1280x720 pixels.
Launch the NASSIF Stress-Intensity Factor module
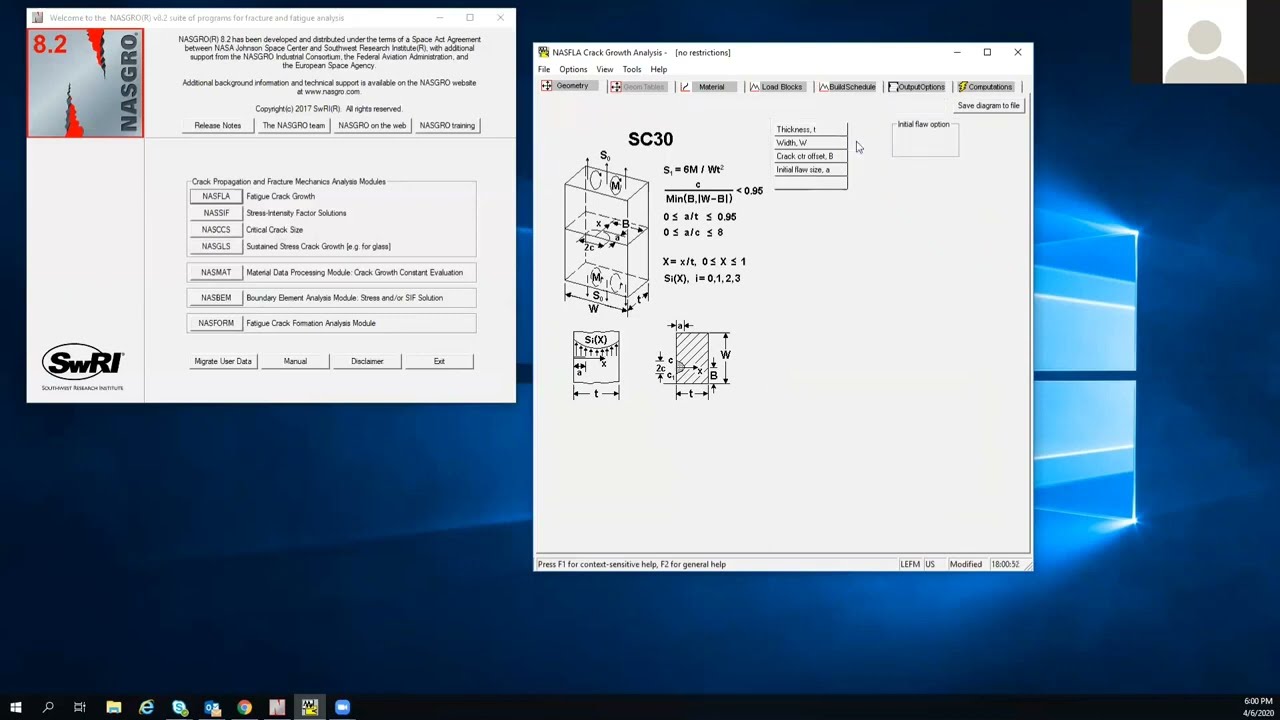(216, 213)
